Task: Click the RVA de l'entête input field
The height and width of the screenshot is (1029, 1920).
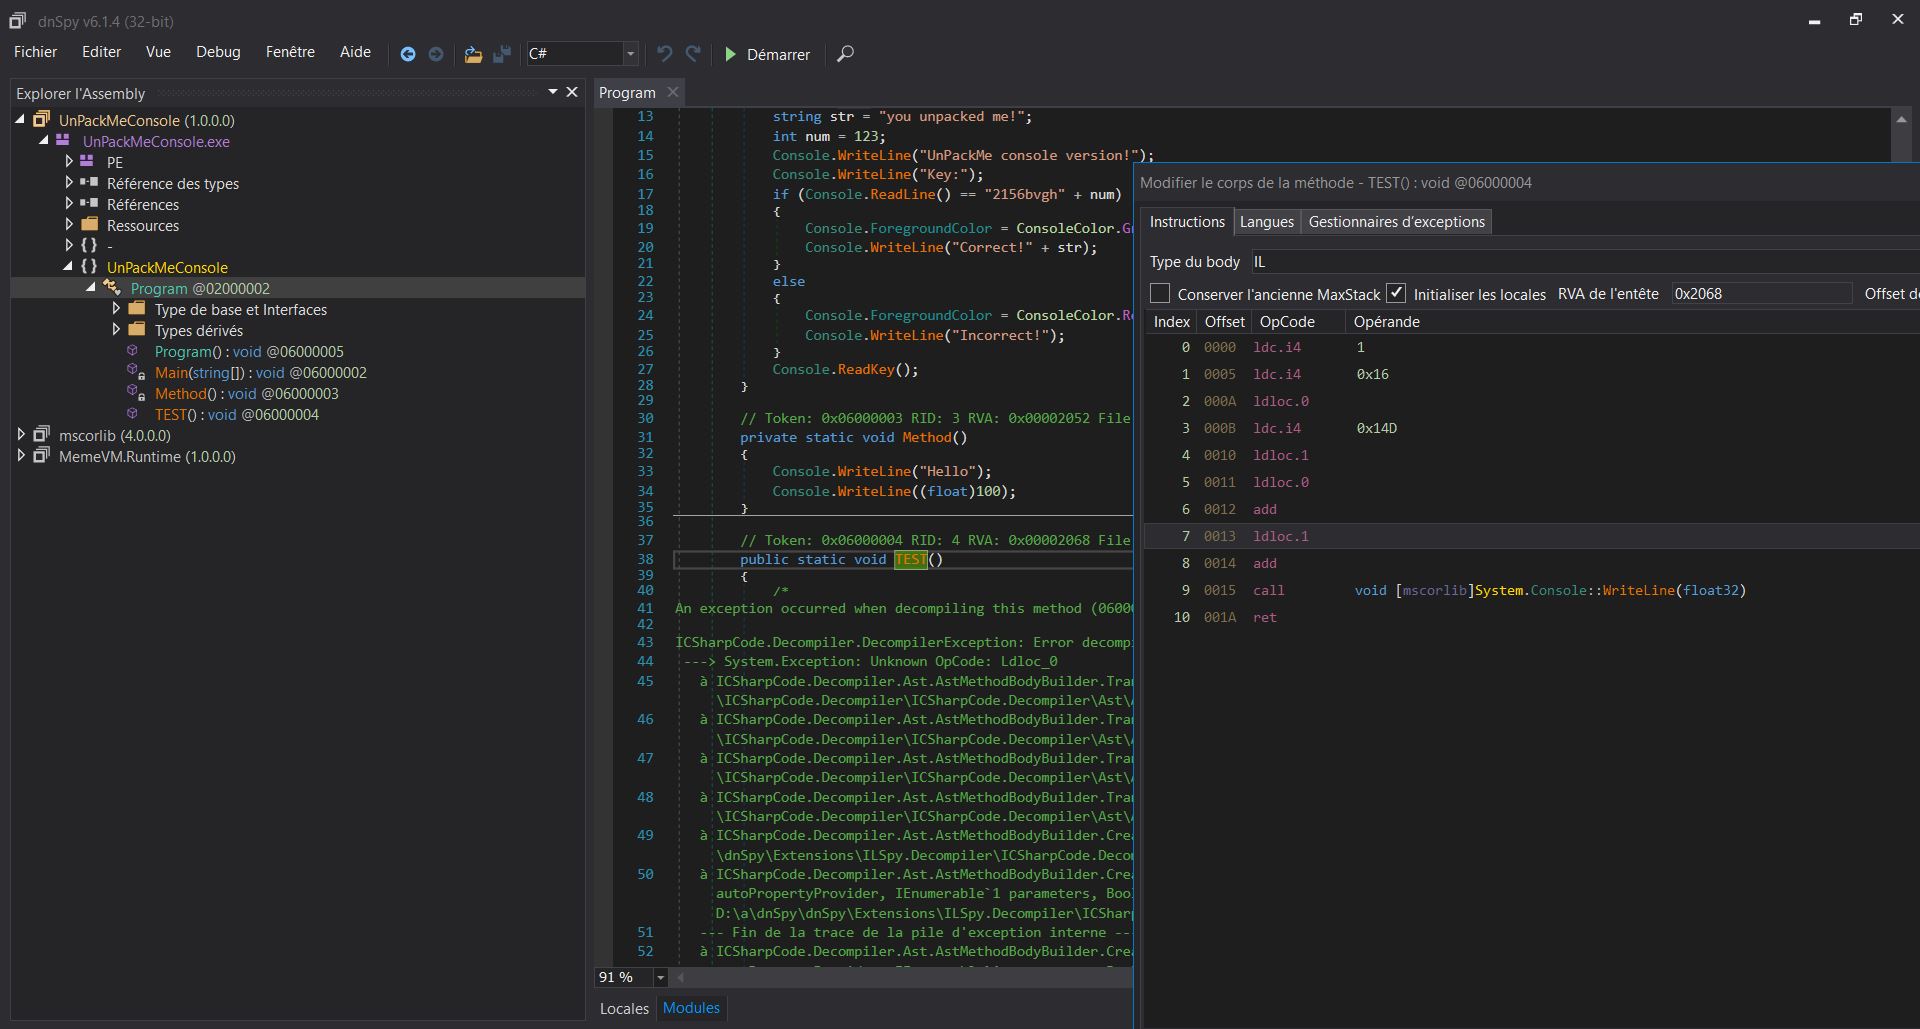Action: pyautogui.click(x=1760, y=294)
